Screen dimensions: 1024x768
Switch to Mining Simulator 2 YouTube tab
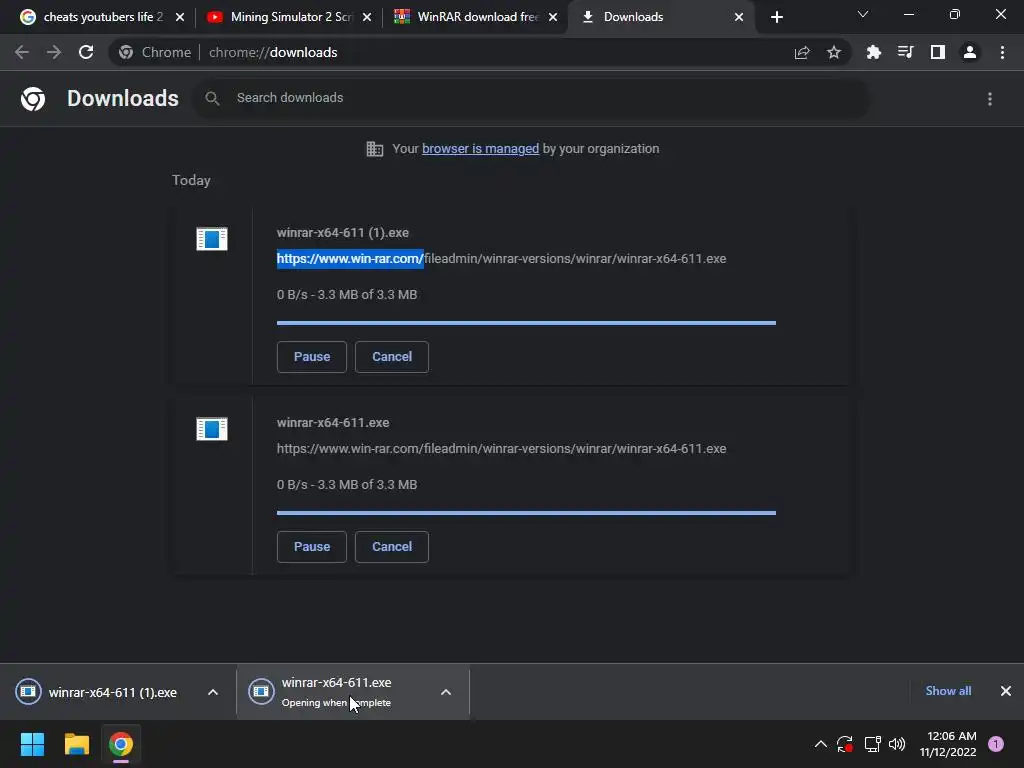click(291, 17)
